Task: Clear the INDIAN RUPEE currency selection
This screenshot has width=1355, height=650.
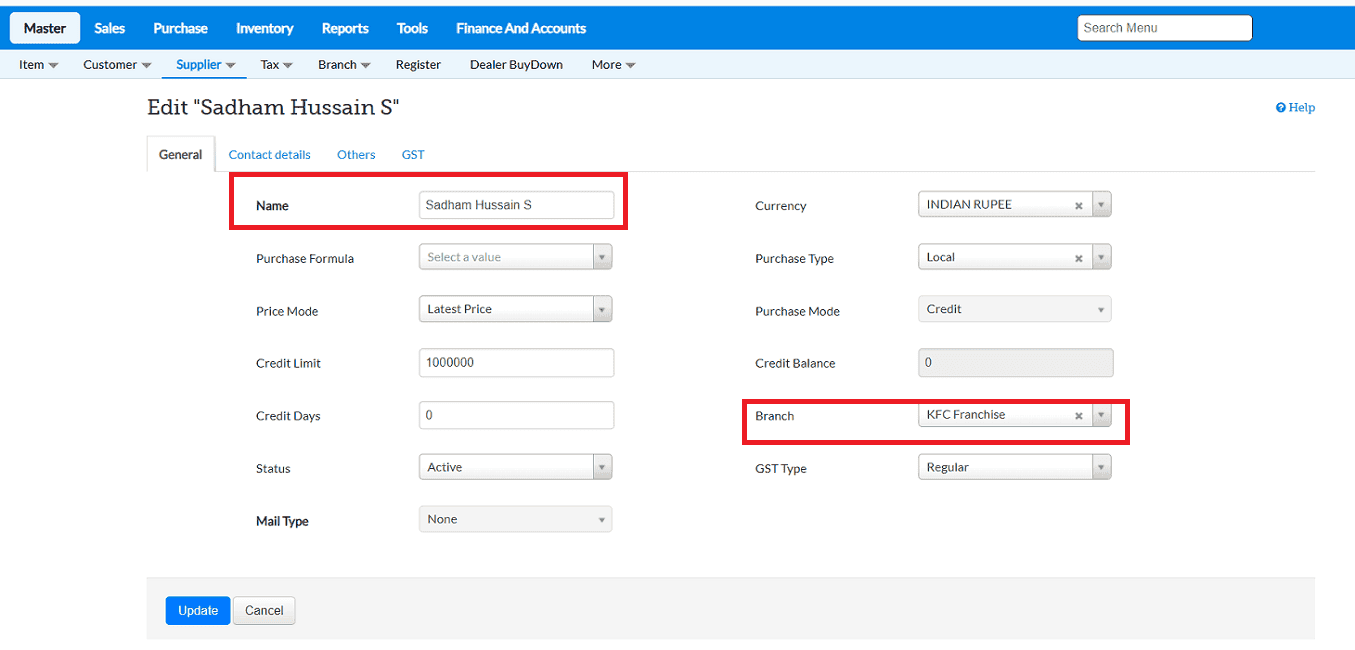Action: click(1079, 205)
